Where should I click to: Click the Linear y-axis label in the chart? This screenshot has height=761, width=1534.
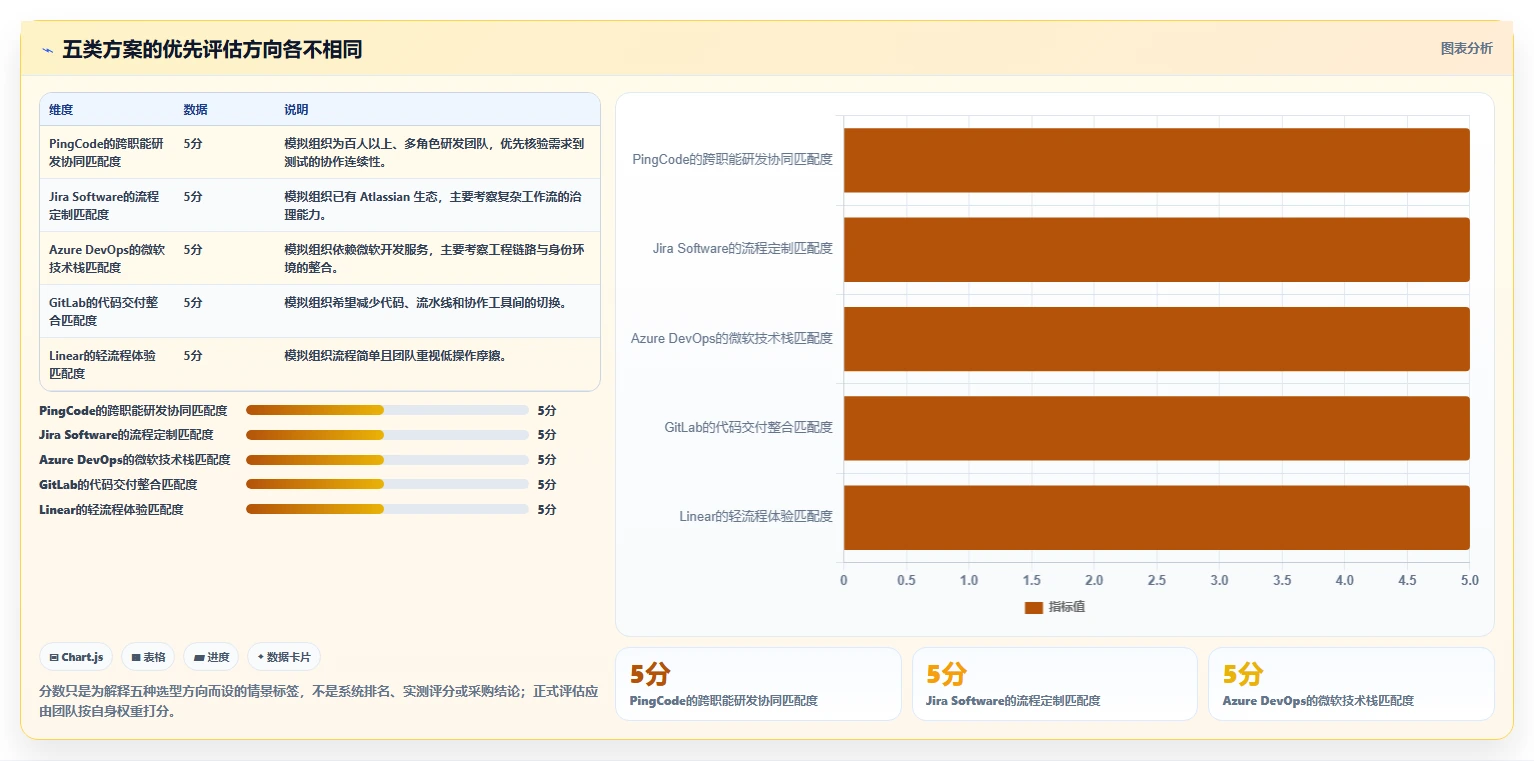[x=756, y=516]
